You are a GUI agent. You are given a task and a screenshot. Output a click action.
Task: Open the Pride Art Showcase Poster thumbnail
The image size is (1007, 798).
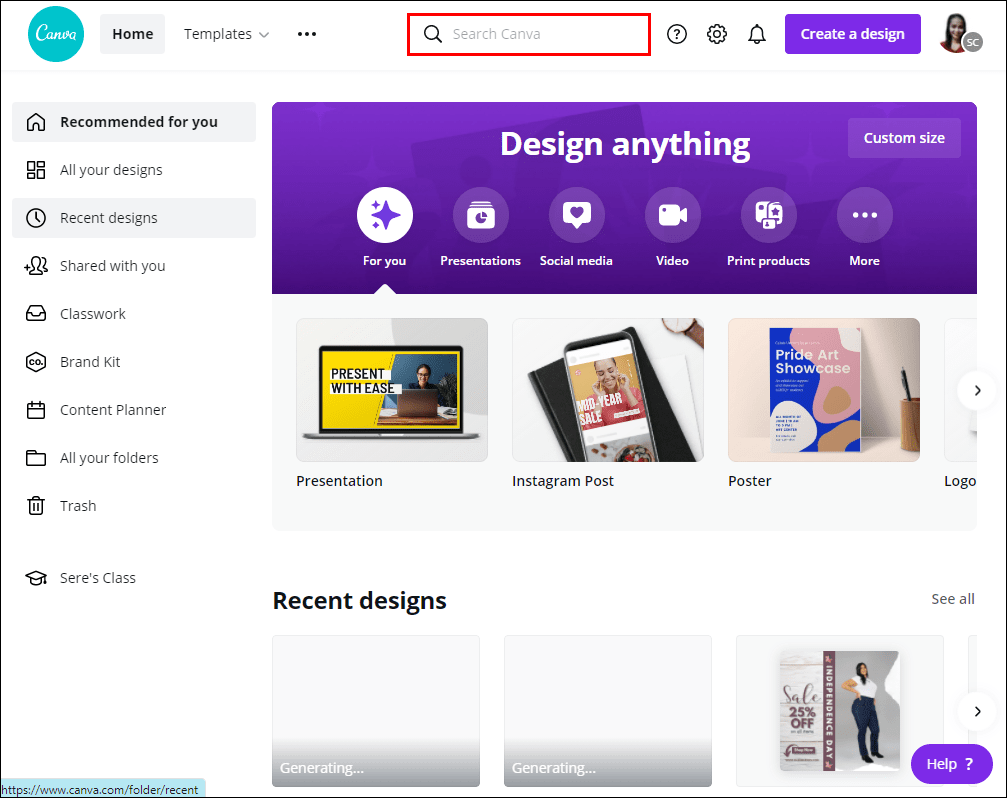pos(823,389)
